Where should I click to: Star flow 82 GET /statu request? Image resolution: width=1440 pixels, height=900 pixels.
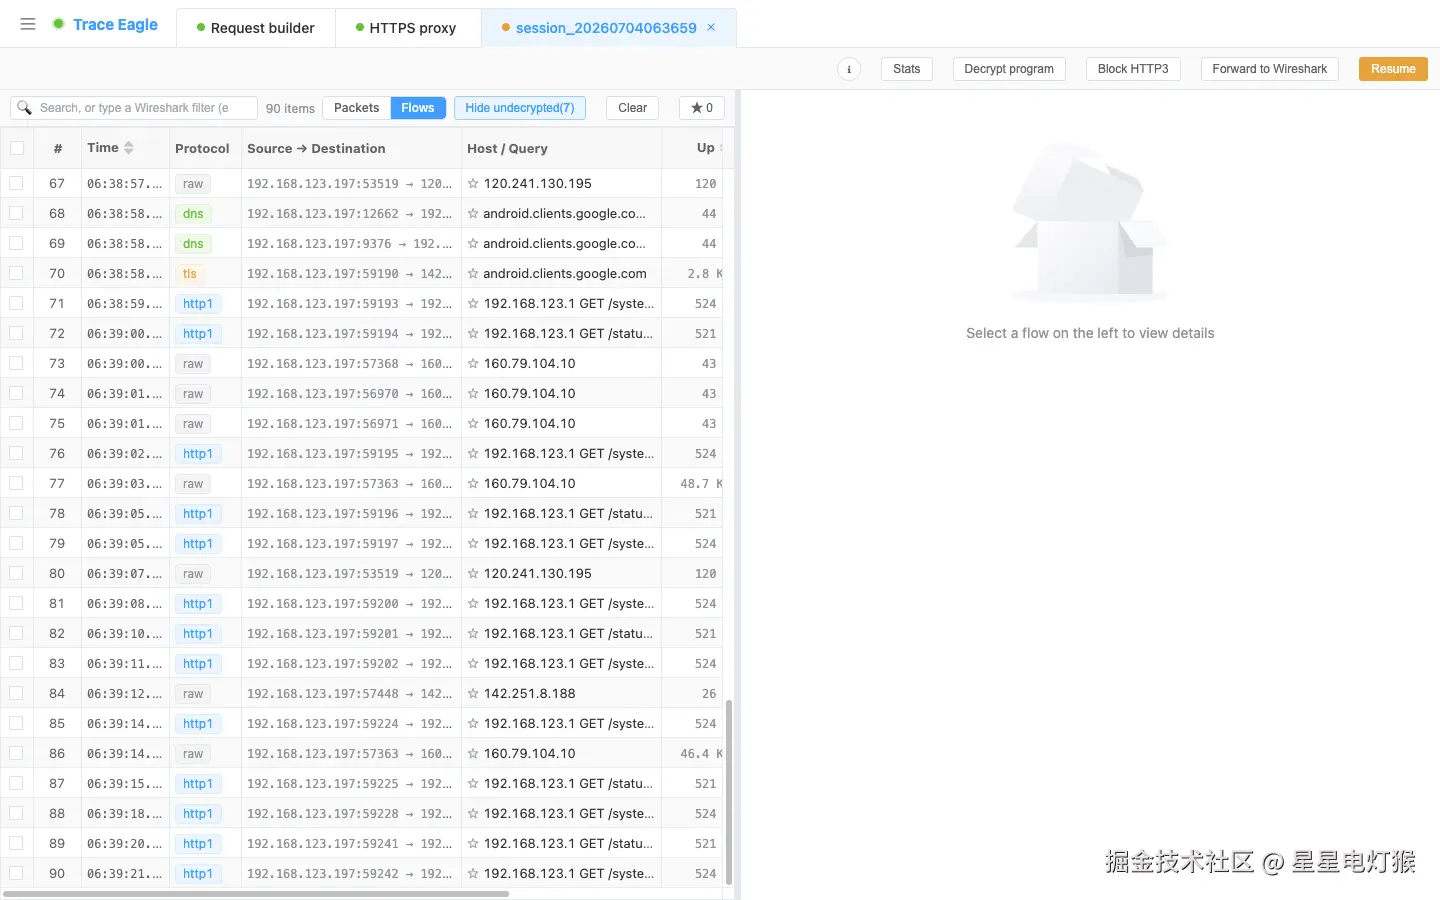pos(473,634)
